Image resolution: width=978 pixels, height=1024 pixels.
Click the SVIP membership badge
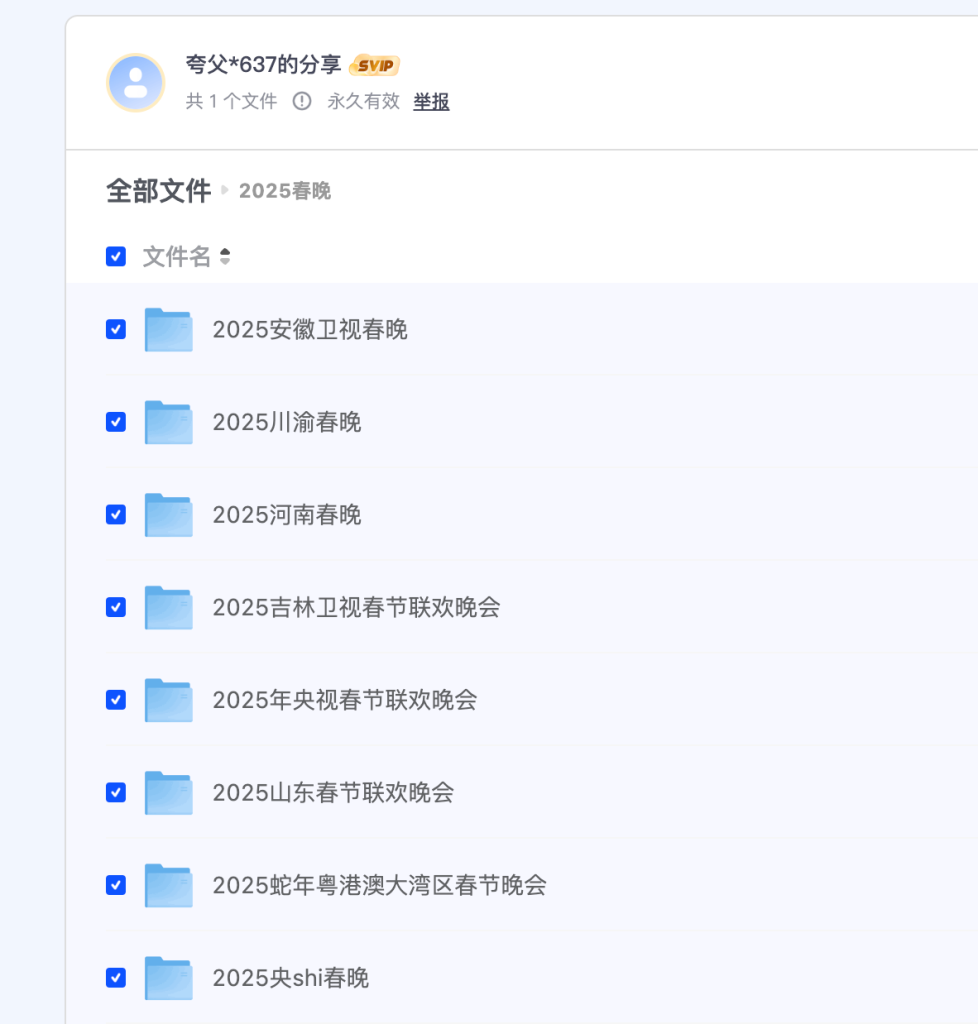click(x=375, y=66)
